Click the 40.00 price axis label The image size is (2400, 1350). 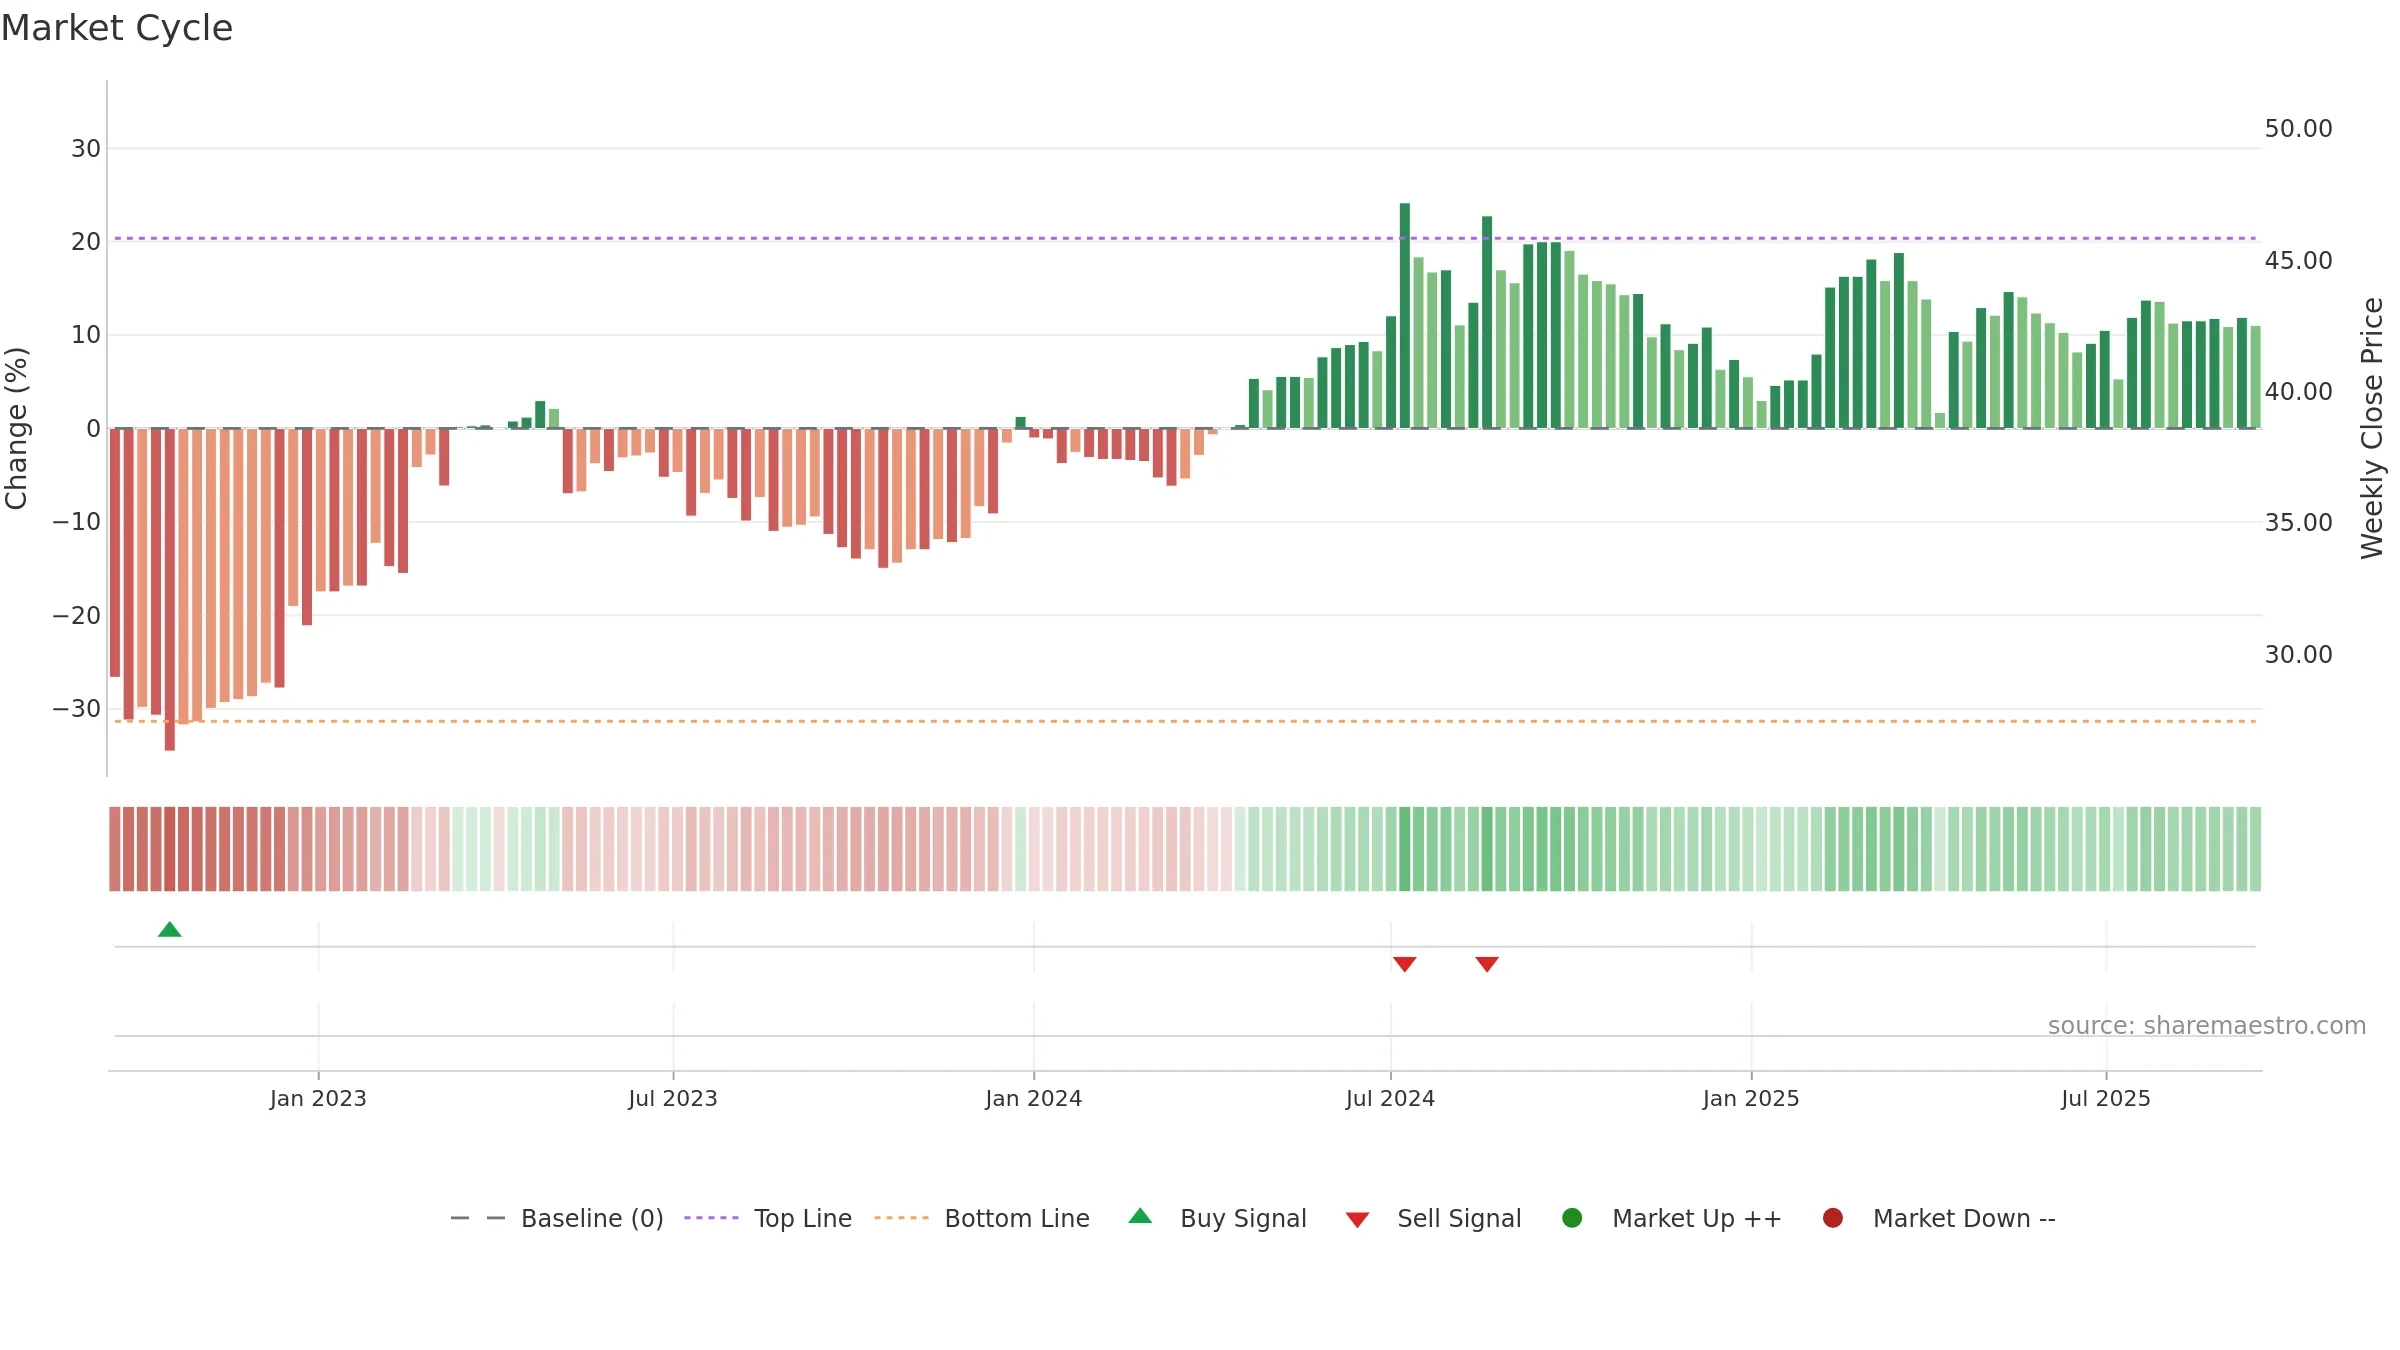(x=2298, y=391)
